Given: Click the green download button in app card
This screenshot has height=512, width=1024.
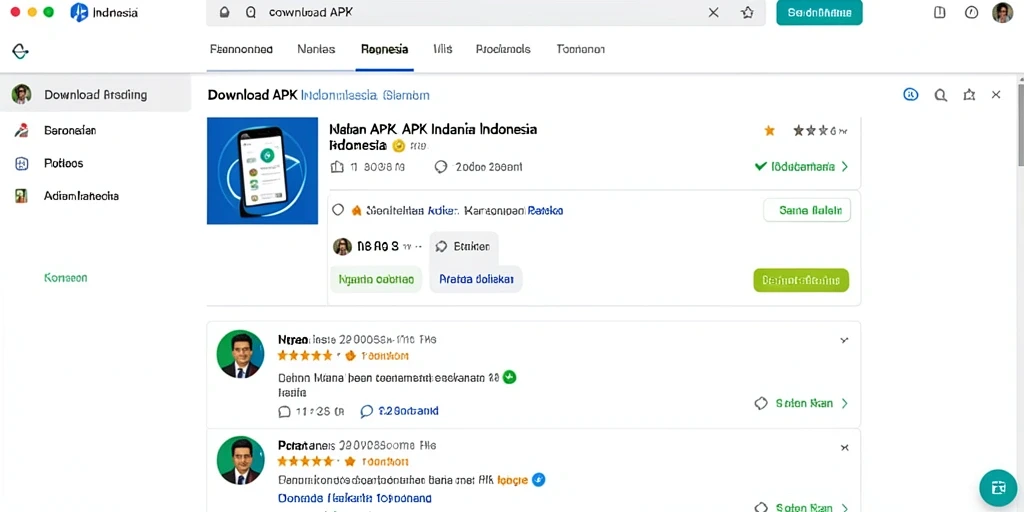Looking at the screenshot, I should click(801, 280).
